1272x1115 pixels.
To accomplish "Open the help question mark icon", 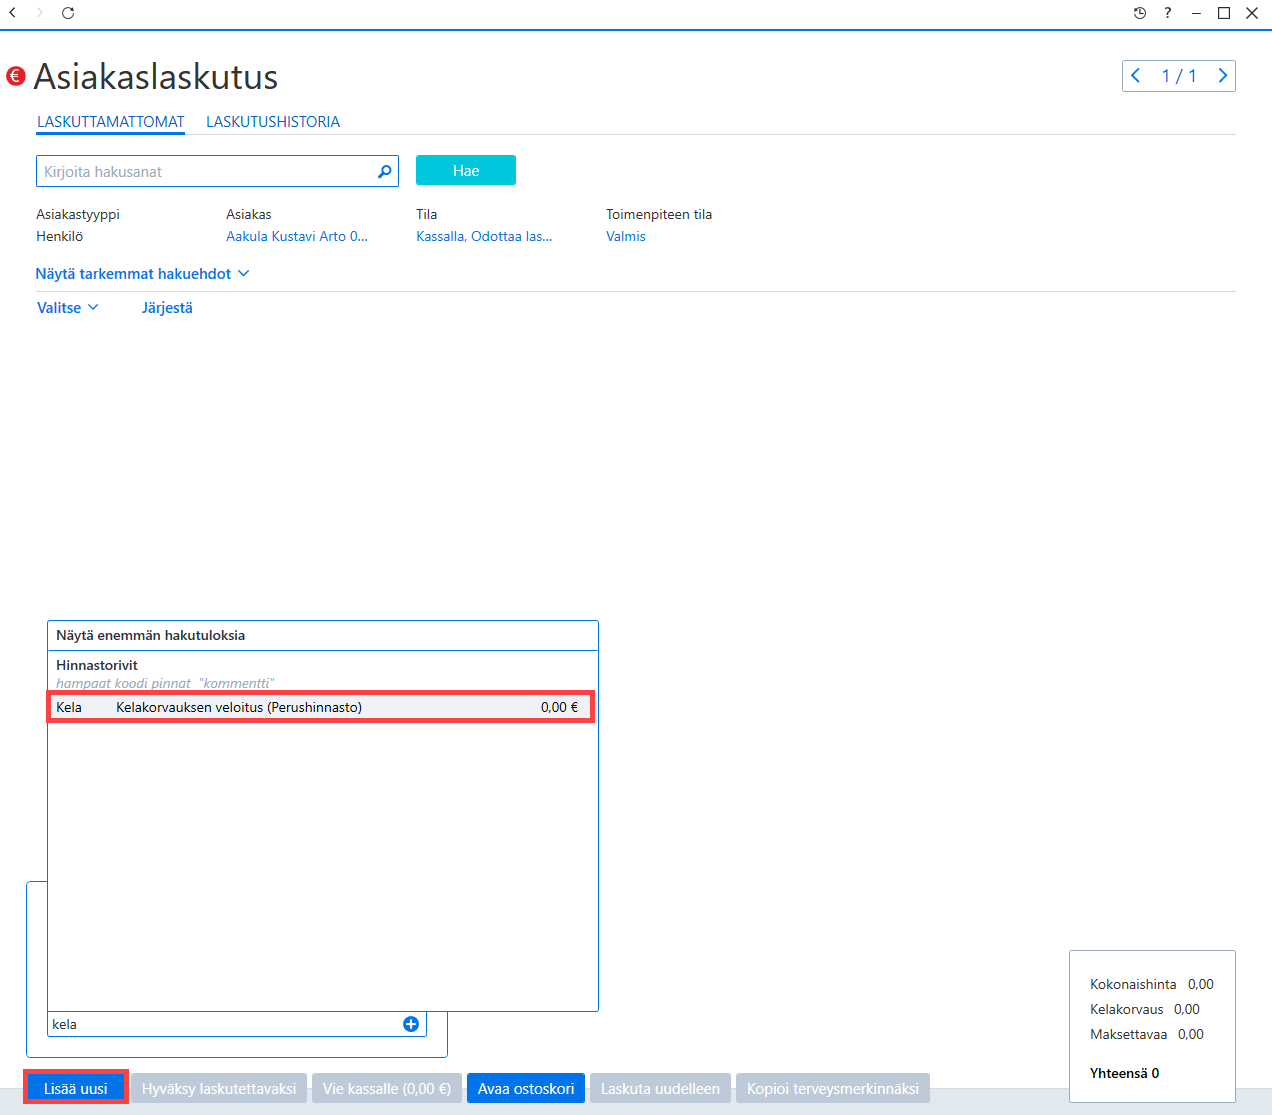I will [x=1167, y=13].
